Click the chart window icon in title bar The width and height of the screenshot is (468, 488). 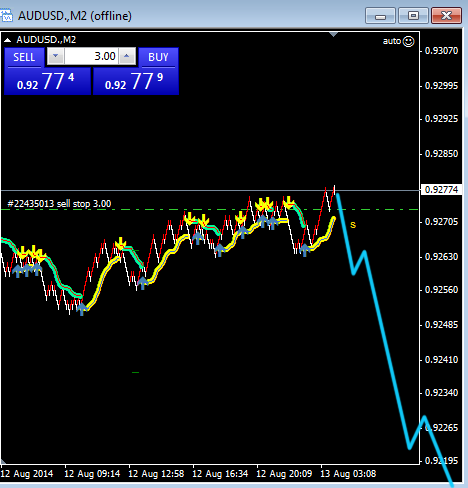(6, 15)
